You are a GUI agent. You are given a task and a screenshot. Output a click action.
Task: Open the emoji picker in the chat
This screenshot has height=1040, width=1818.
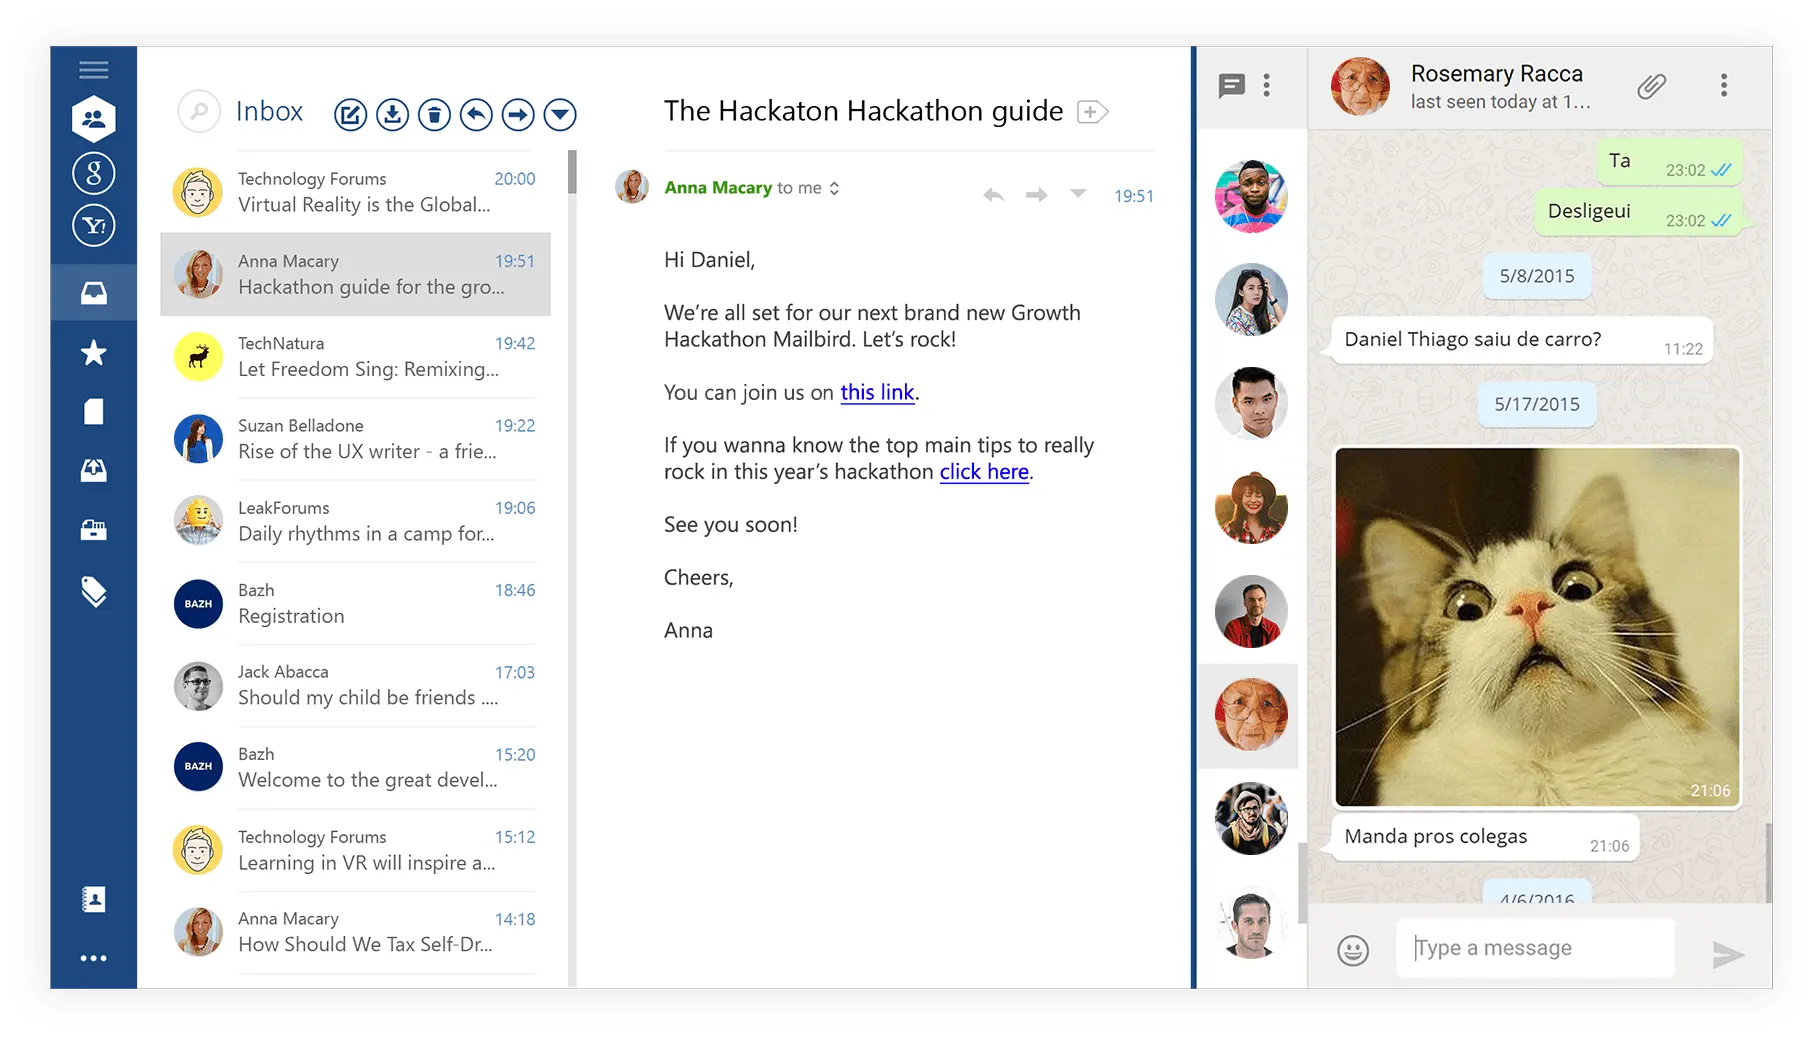1352,947
